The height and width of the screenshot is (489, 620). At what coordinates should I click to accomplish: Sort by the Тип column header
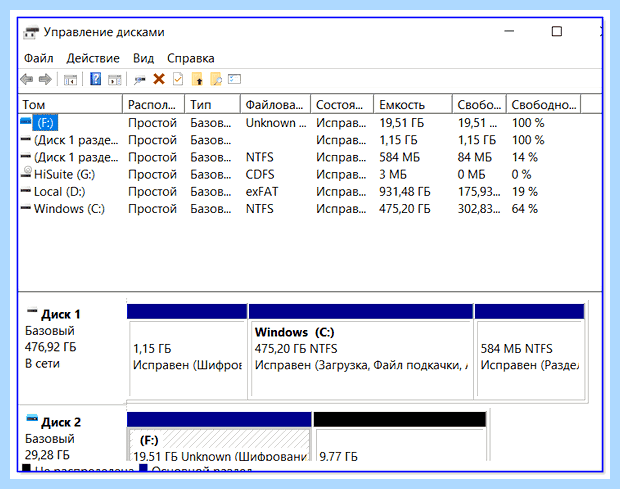(212, 104)
